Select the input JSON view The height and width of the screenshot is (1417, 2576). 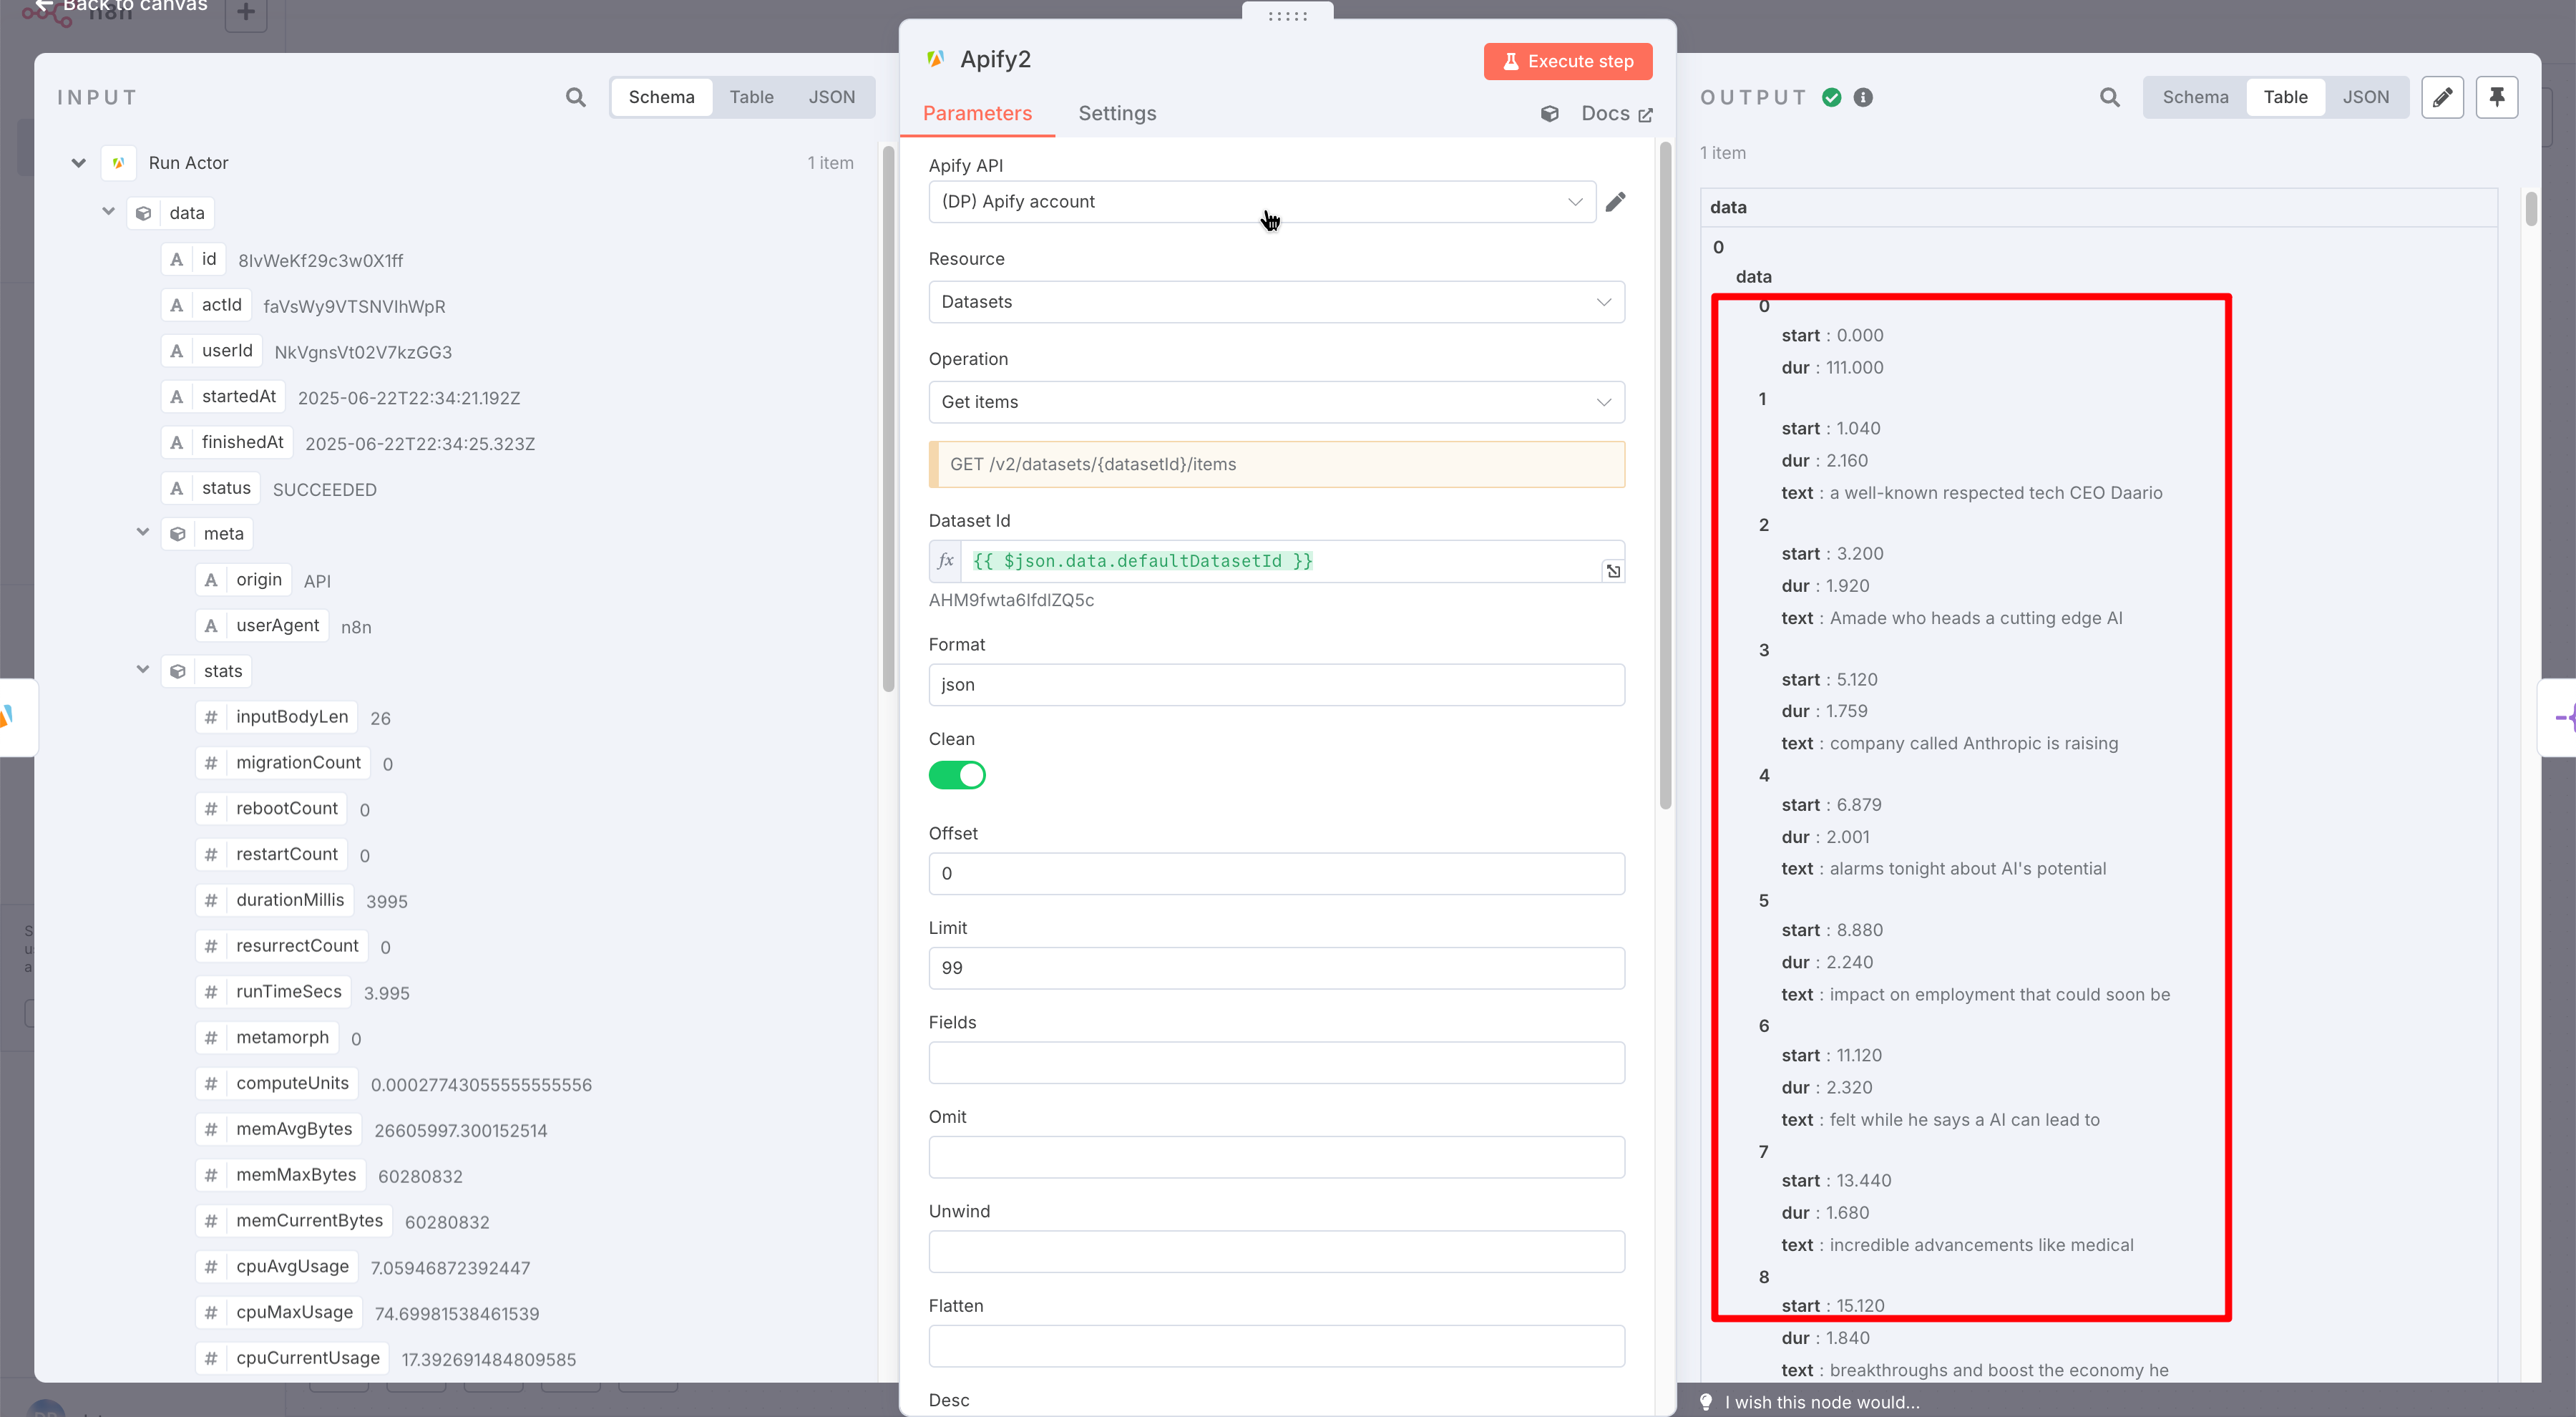click(831, 97)
